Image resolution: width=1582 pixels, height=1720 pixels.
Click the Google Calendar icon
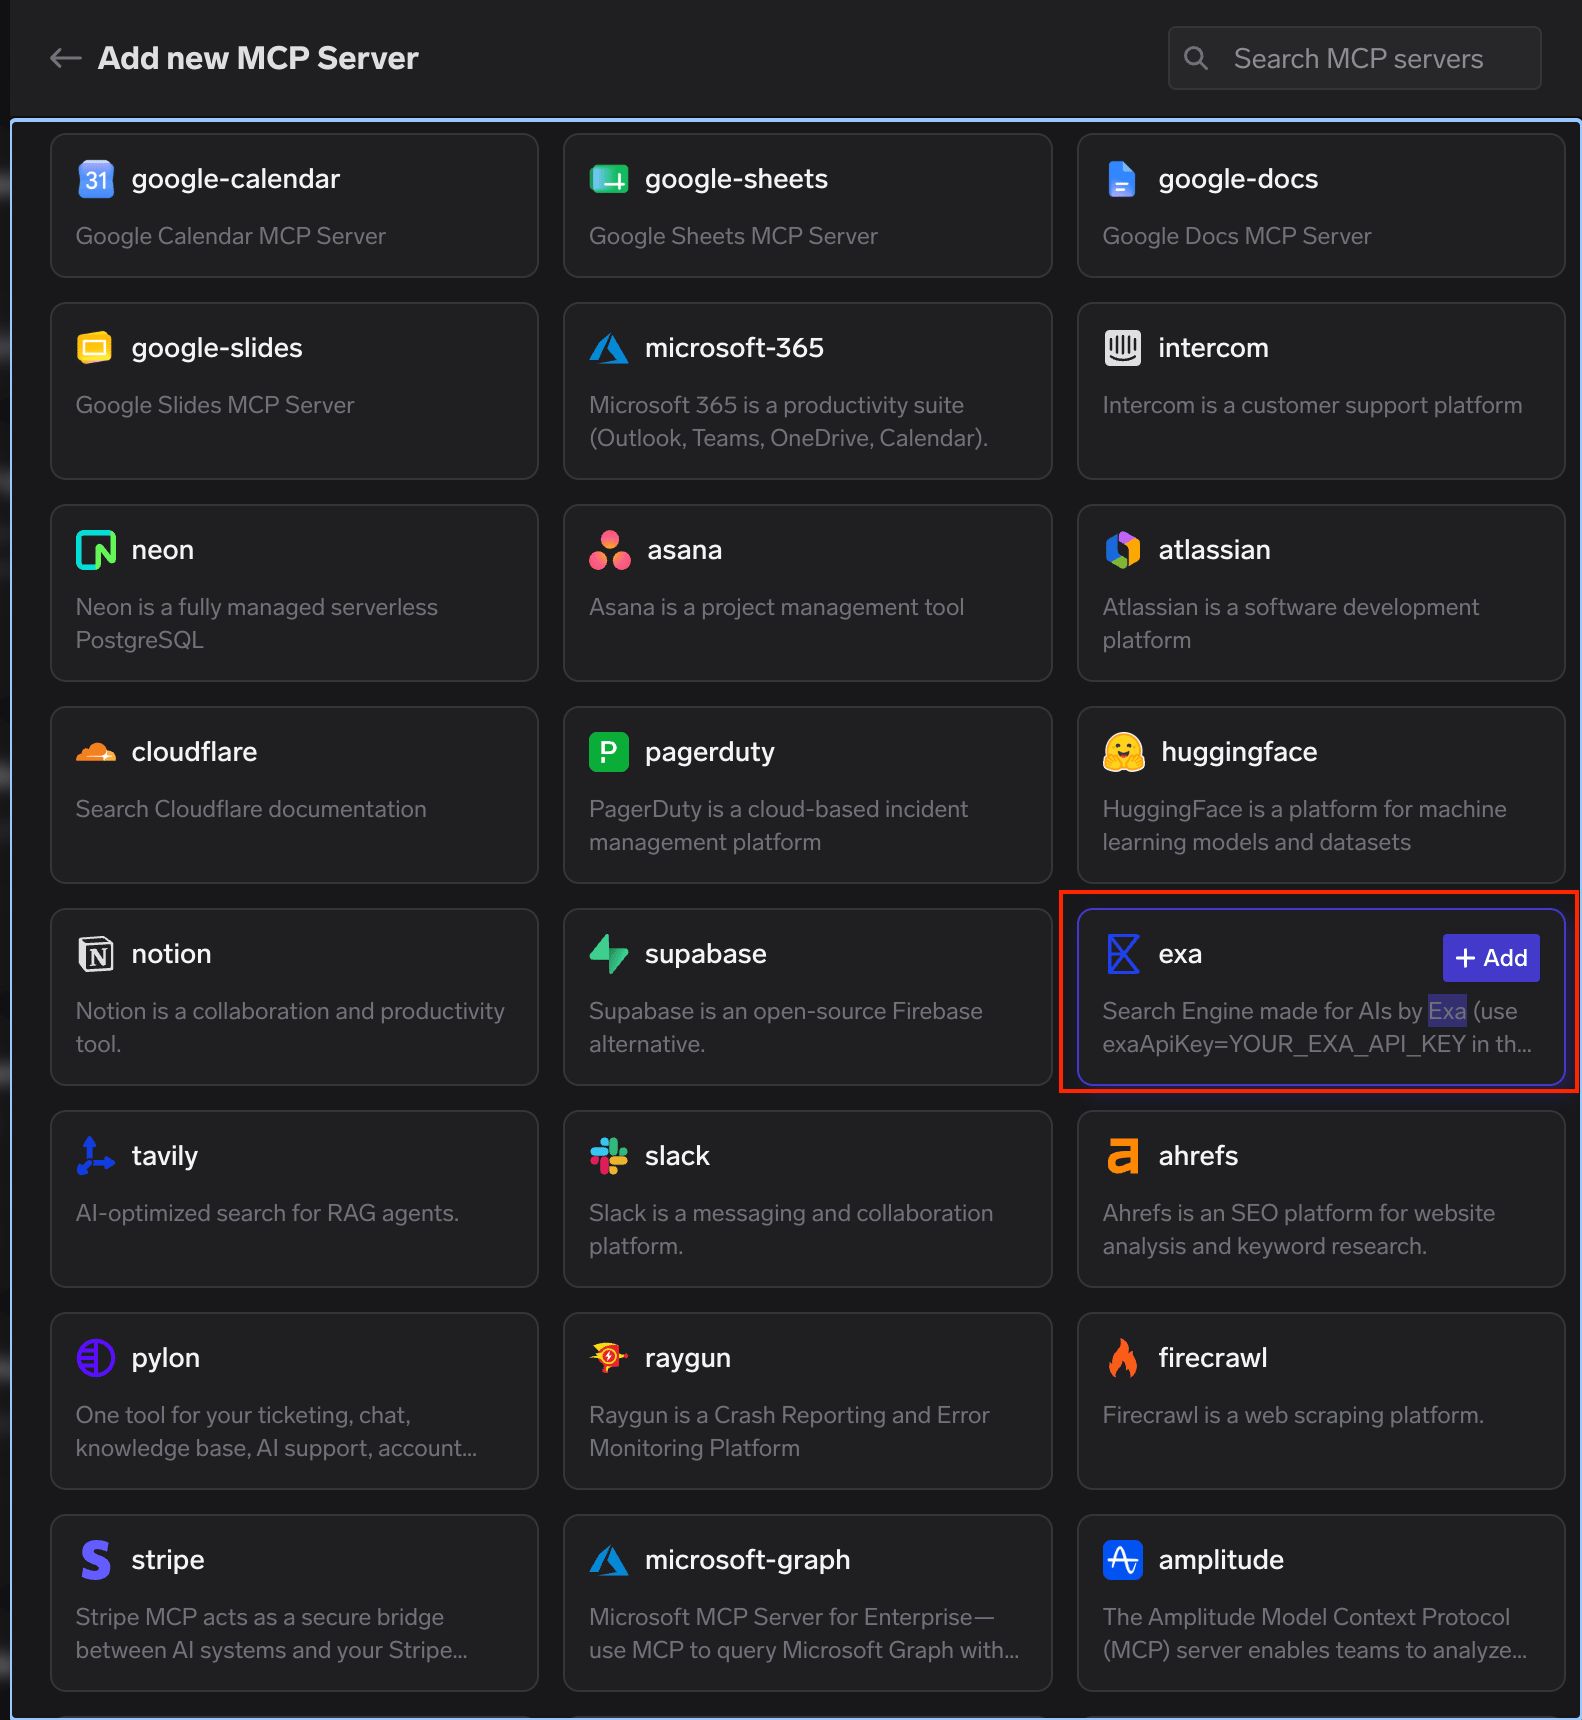(96, 179)
